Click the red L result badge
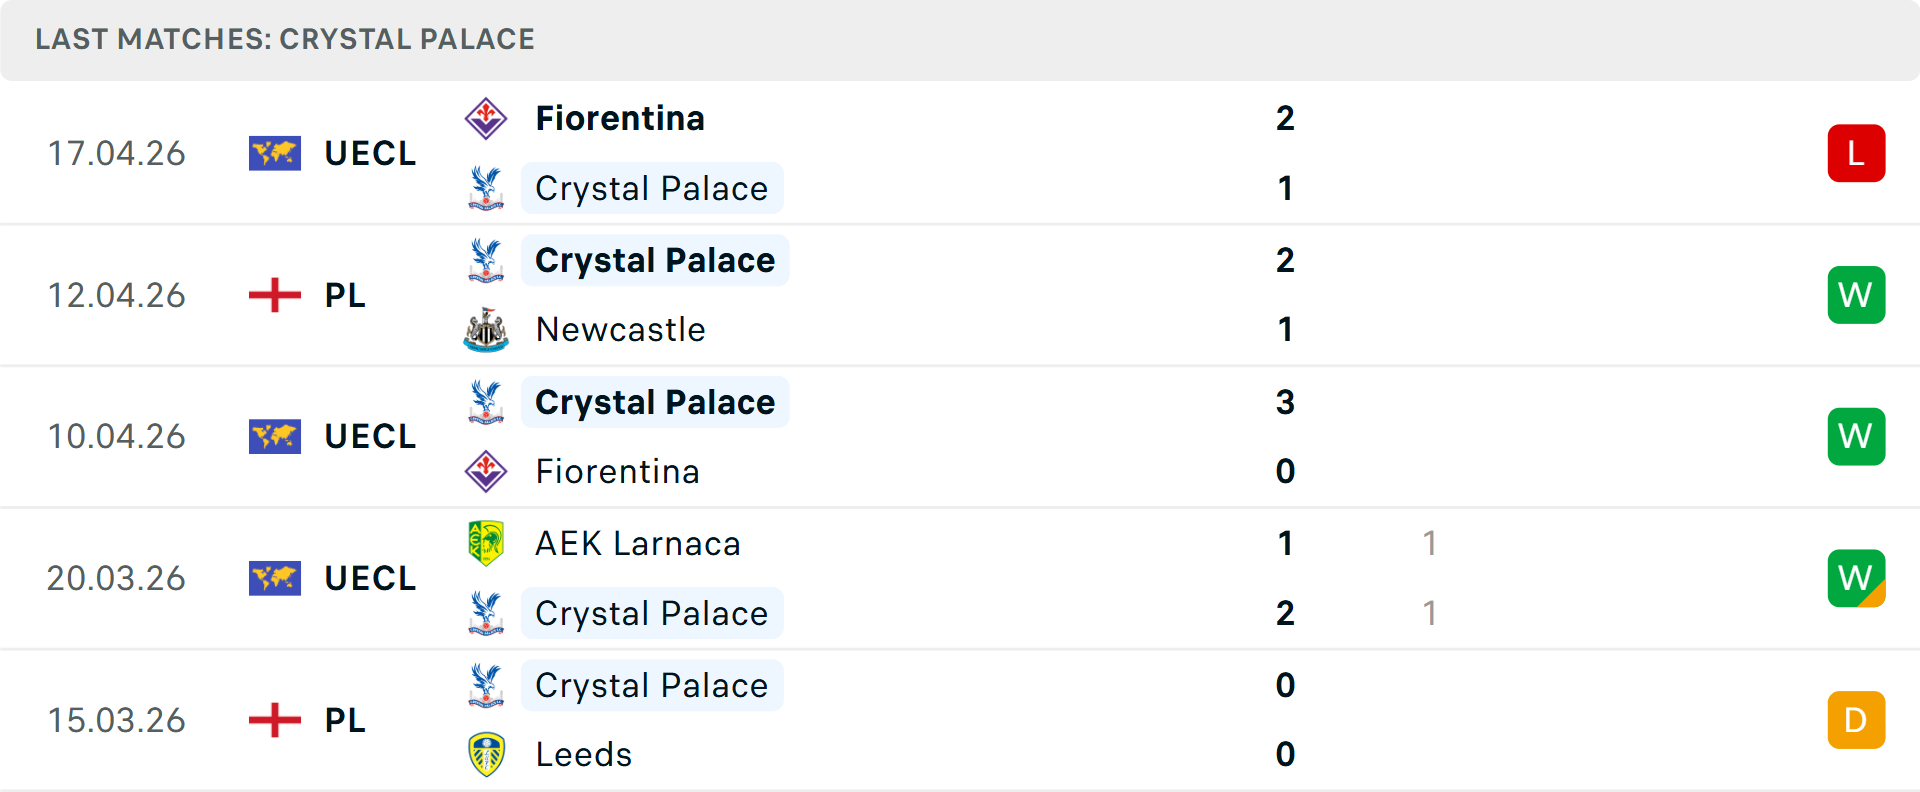This screenshot has height=792, width=1920. [x=1856, y=152]
